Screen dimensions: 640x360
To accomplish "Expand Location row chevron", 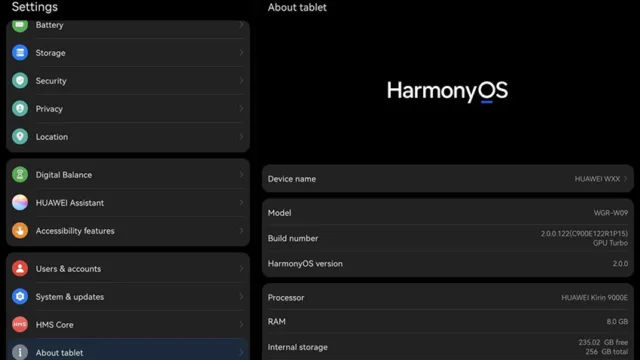I will [x=241, y=136].
